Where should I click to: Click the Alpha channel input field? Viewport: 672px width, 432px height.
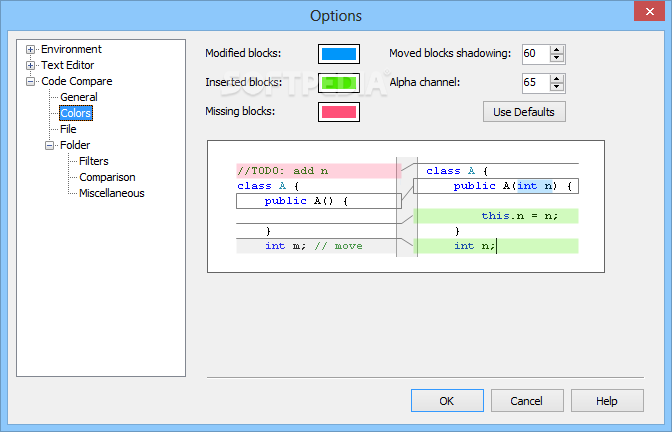pos(536,83)
